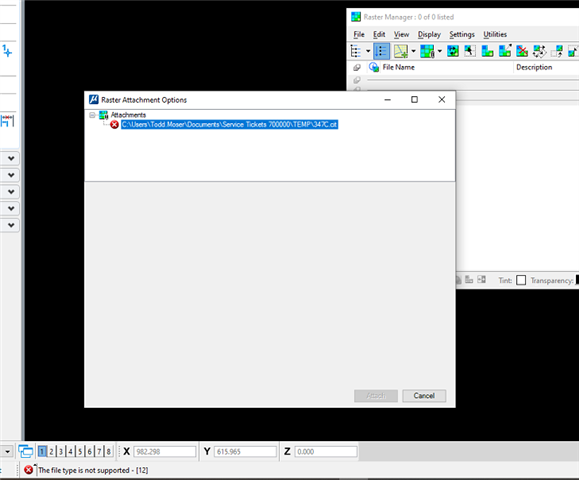This screenshot has width=579, height=480.
Task: Click the raster mirror/flip icon
Action: 557,51
